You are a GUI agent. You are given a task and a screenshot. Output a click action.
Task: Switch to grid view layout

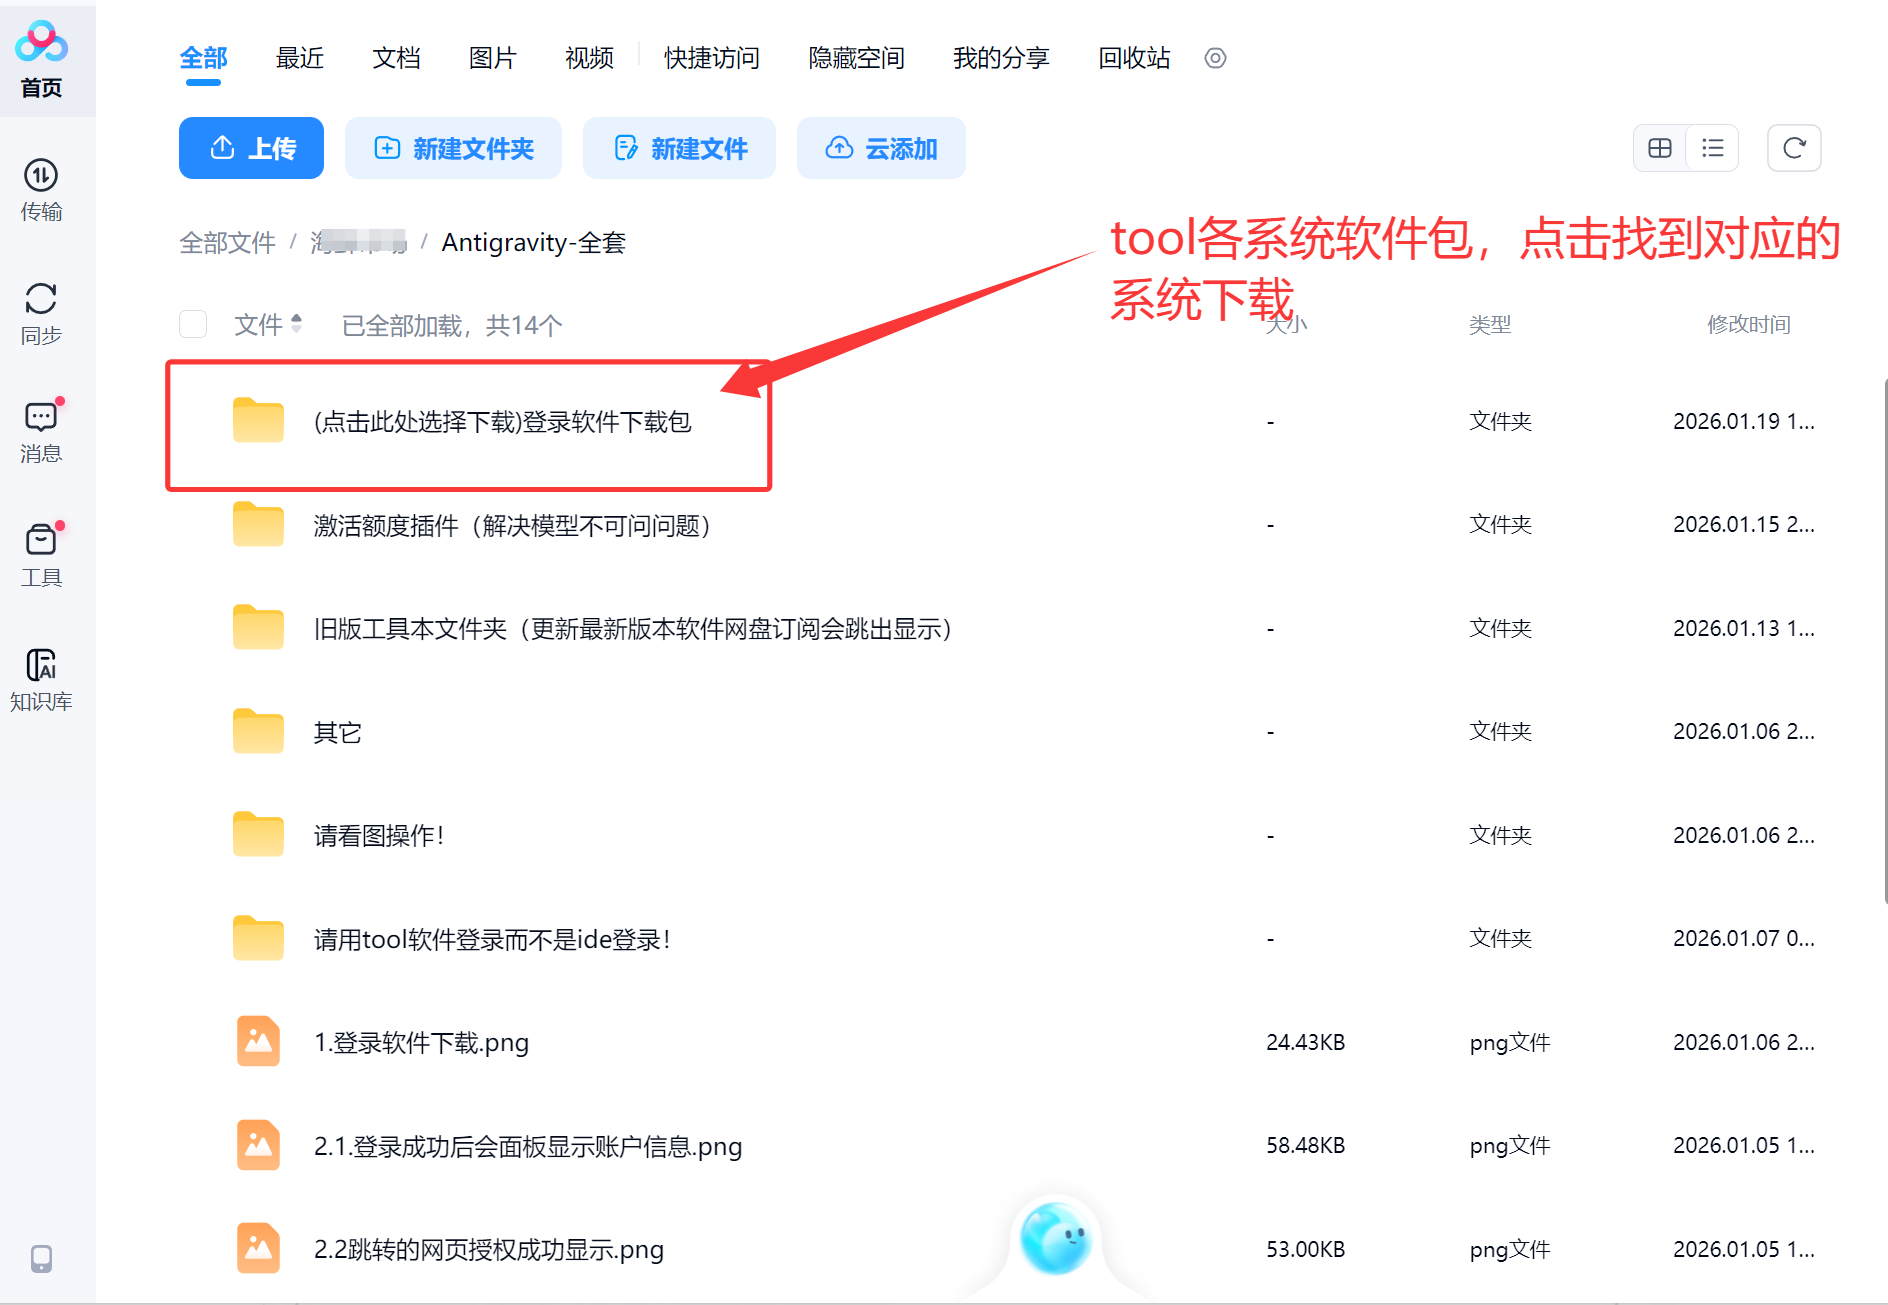(x=1660, y=148)
